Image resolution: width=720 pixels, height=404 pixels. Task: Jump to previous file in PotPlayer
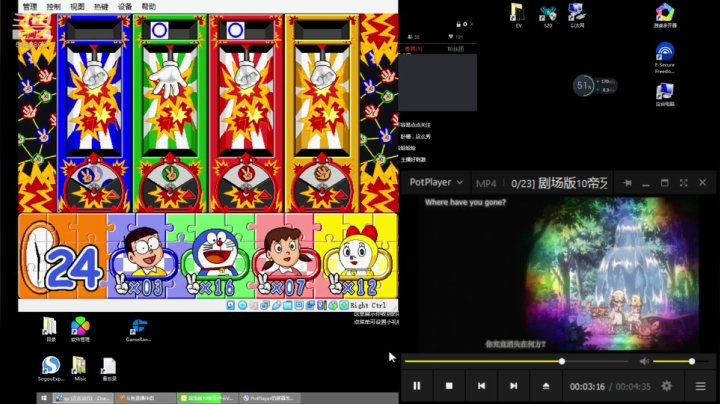click(481, 386)
